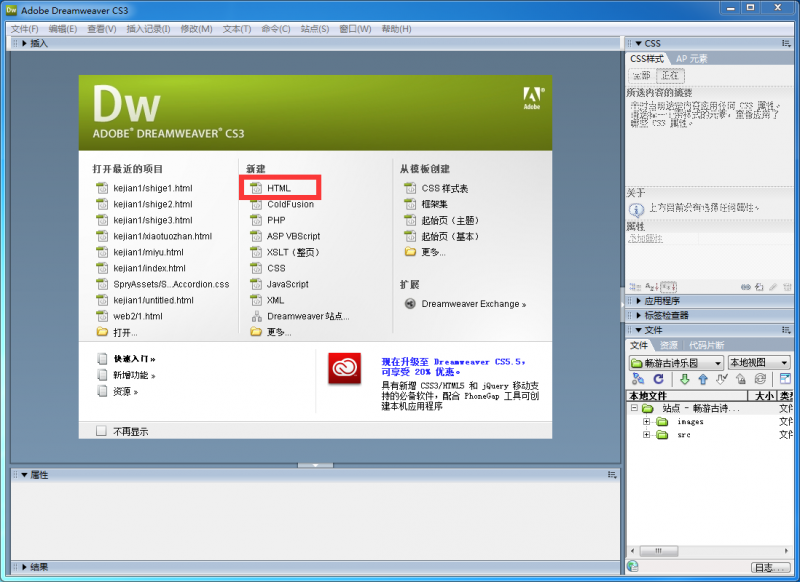
Task: Click the edit style pencil icon in CSS panel
Action: 773,287
